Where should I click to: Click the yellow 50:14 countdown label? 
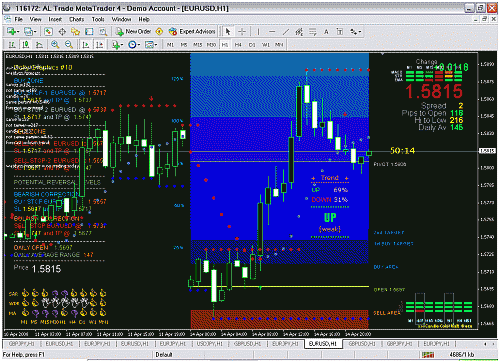click(402, 151)
